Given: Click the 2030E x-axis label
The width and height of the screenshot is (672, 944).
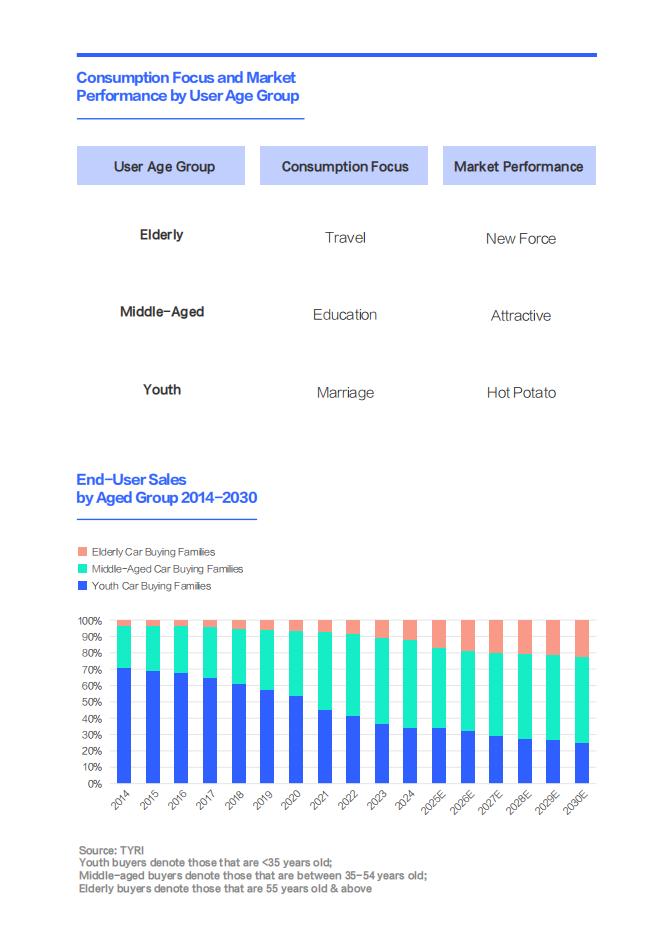Looking at the screenshot, I should tap(576, 803).
